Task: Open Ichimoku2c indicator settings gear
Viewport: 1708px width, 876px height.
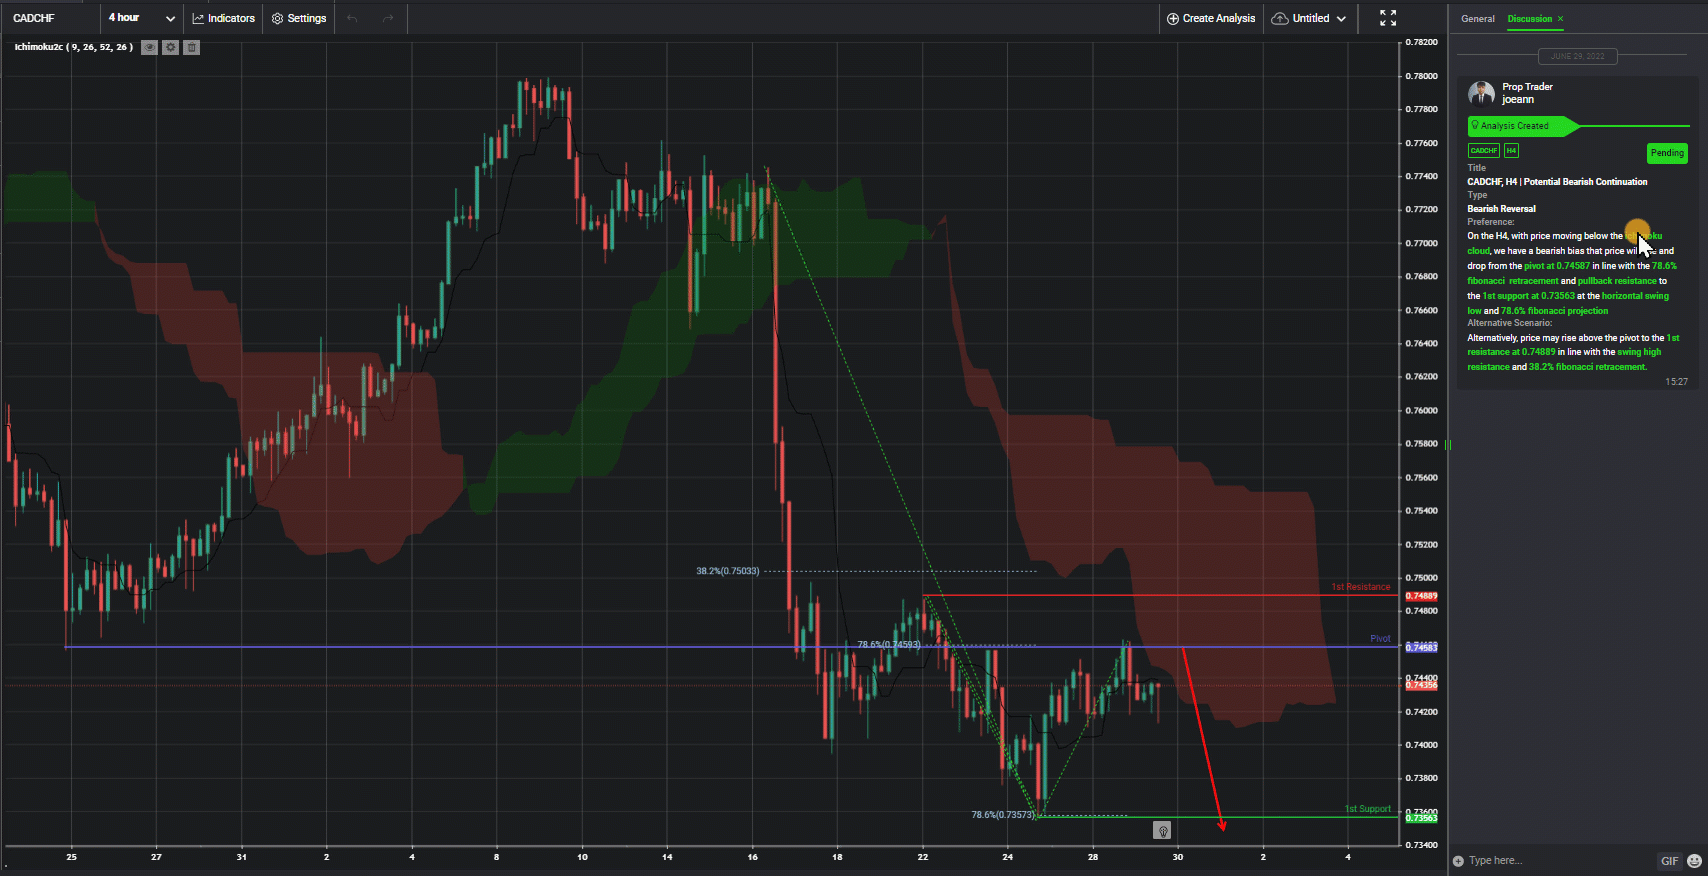Action: click(171, 47)
